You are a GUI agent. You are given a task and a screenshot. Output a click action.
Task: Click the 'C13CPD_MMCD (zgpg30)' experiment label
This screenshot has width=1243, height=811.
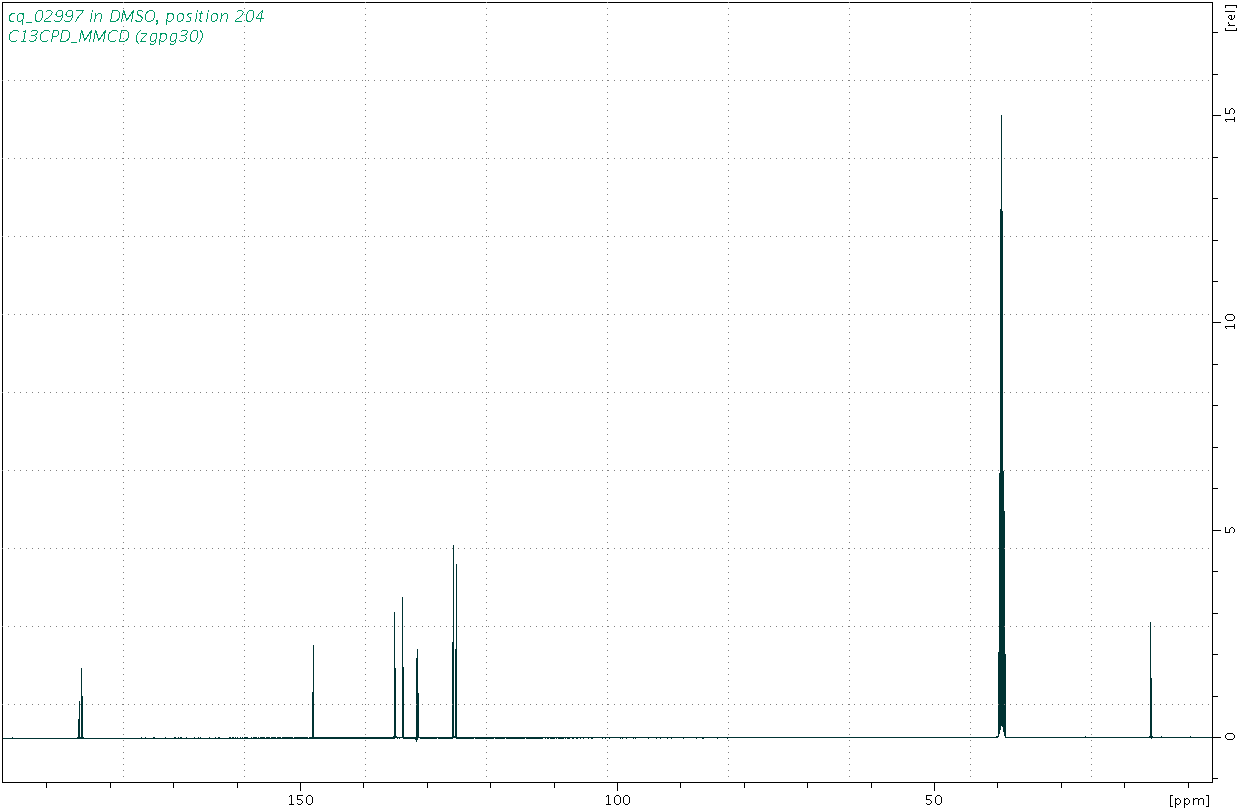(106, 36)
